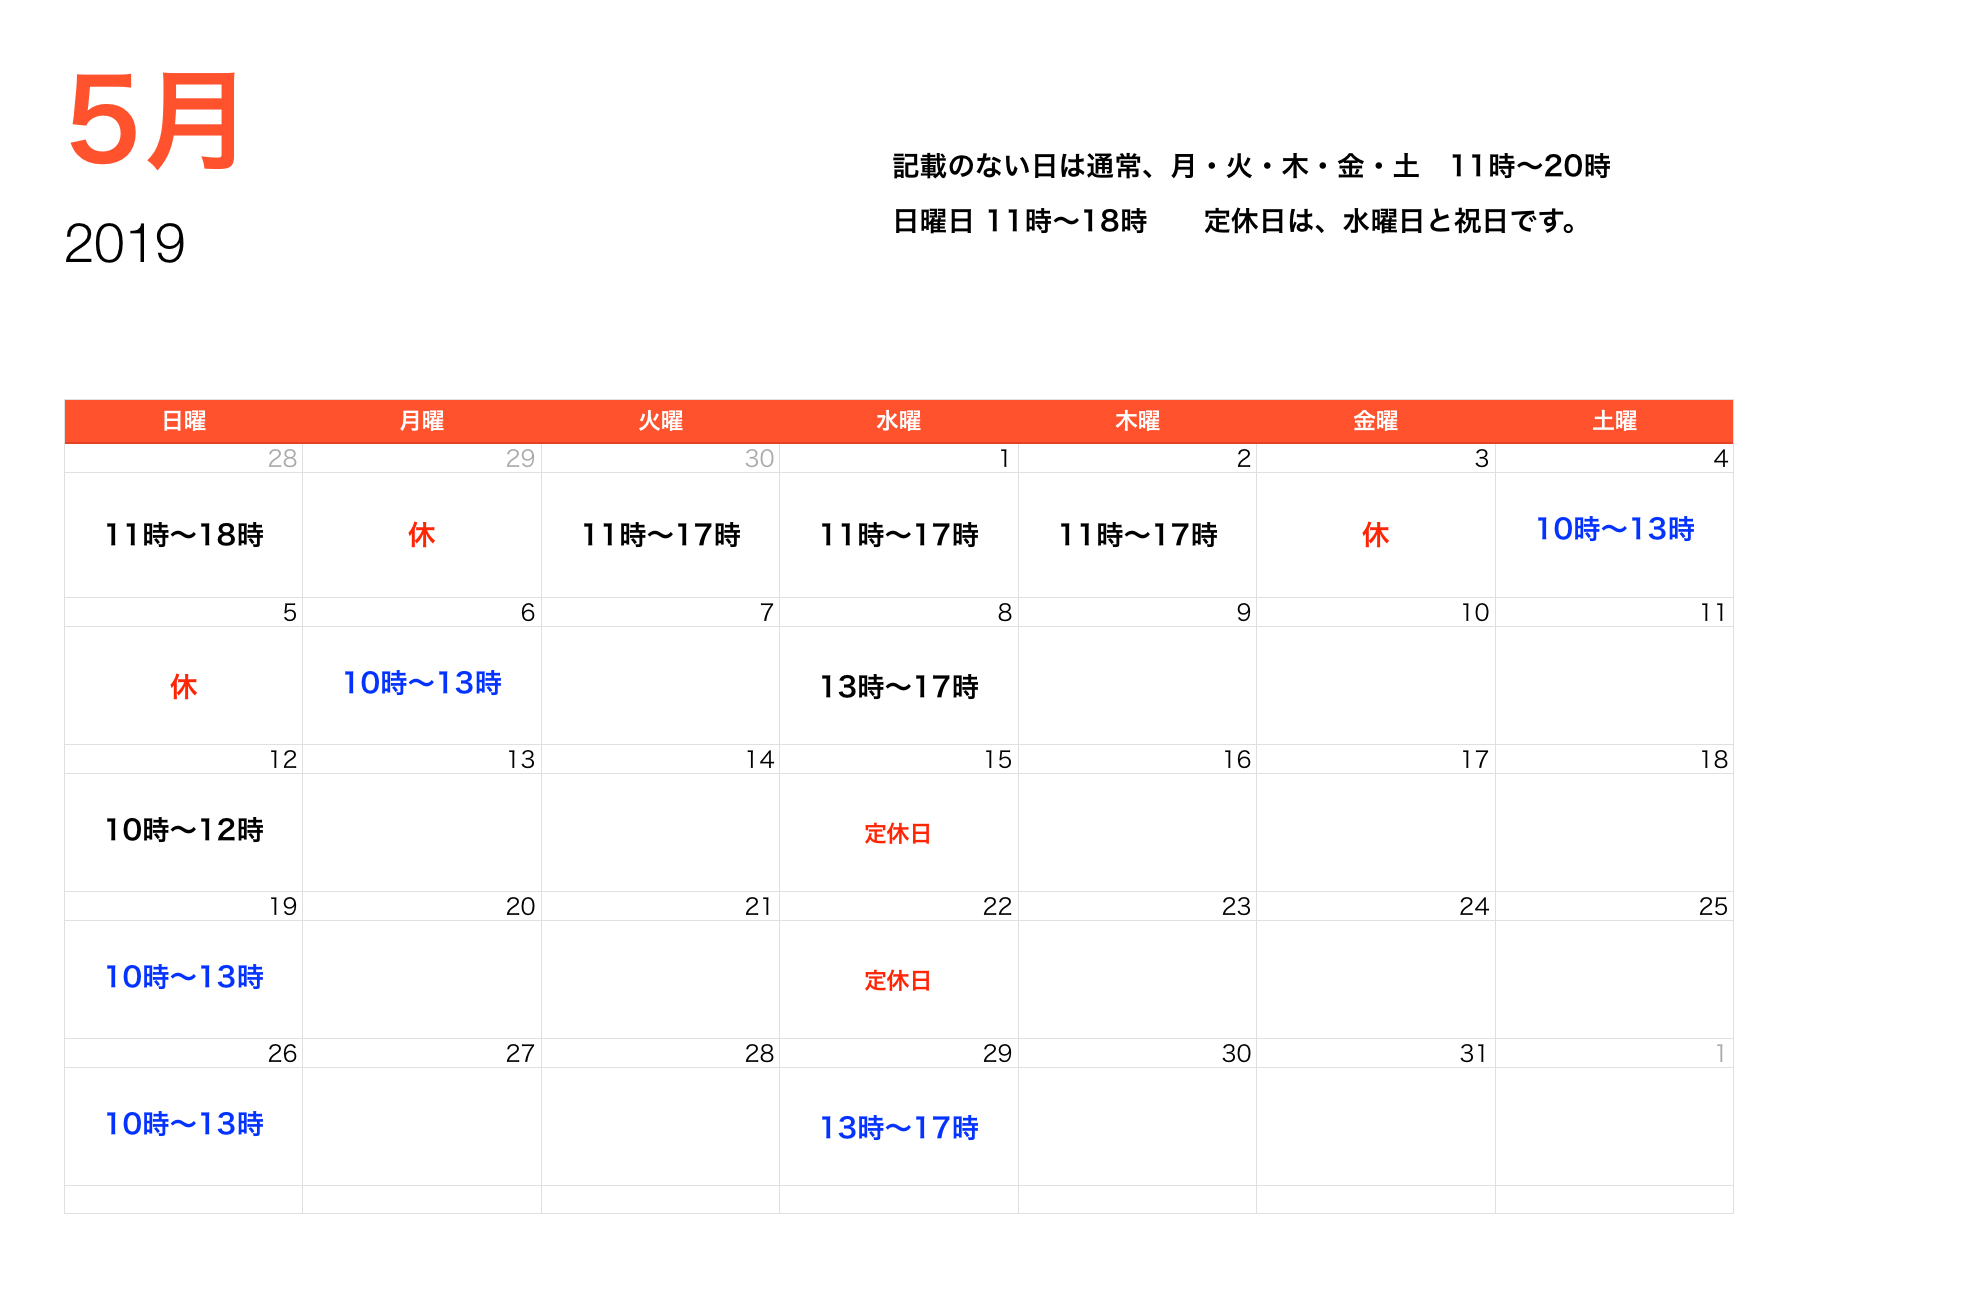
Task: Click the date number 24
Action: coord(1474,906)
